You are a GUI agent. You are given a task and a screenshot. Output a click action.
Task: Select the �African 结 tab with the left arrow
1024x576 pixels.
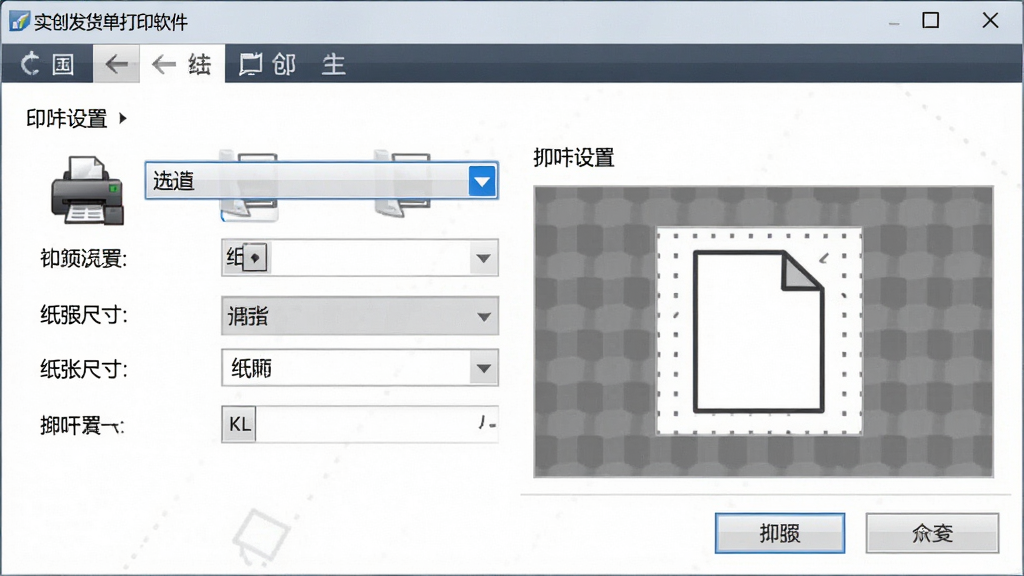point(182,64)
